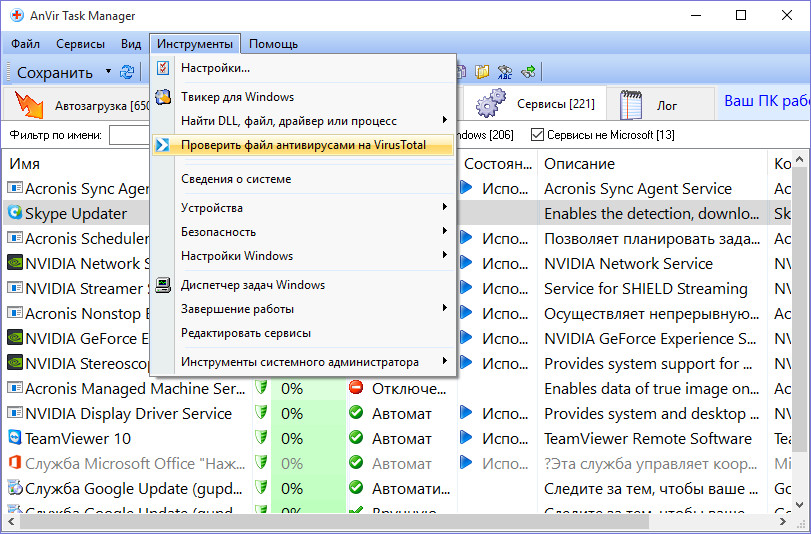Viewport: 811px width, 534px height.
Task: Click the Acronis Sync Agent row icon
Action: (x=15, y=187)
